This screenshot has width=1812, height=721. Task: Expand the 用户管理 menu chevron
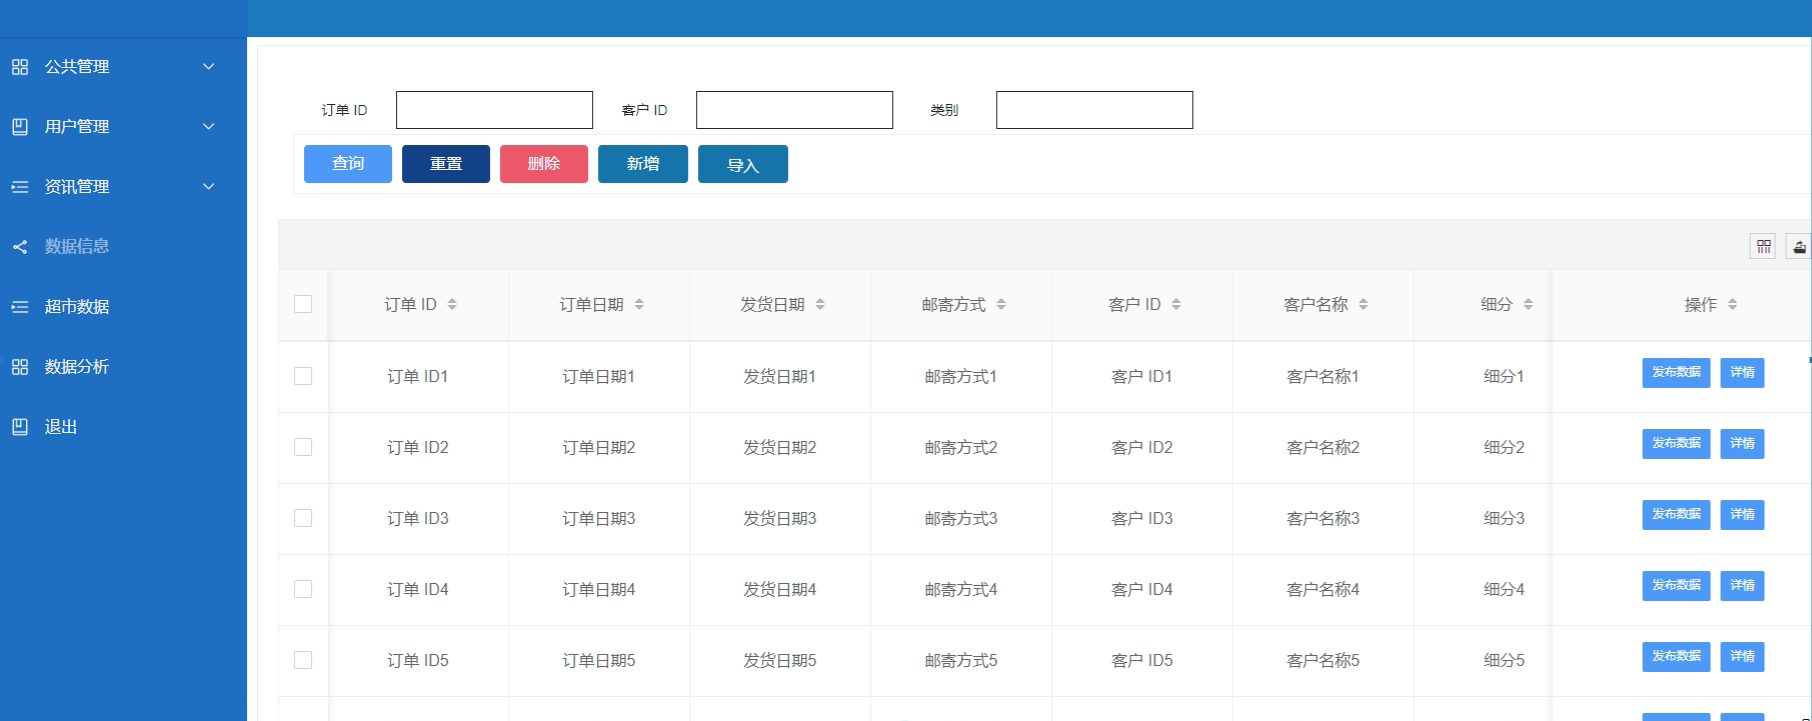click(209, 127)
